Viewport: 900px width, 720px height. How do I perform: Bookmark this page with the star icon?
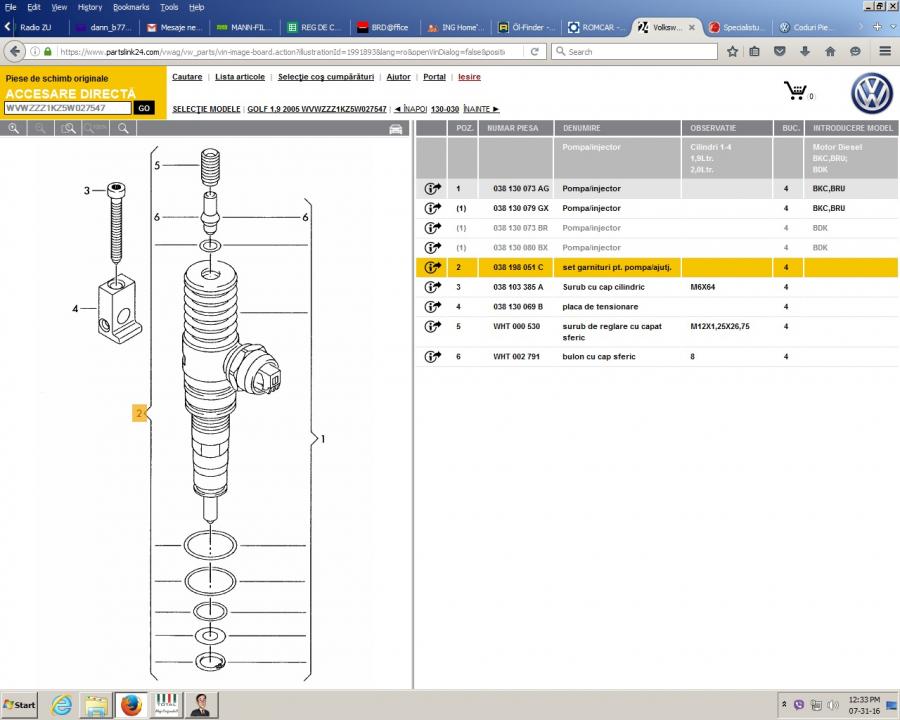pos(732,51)
